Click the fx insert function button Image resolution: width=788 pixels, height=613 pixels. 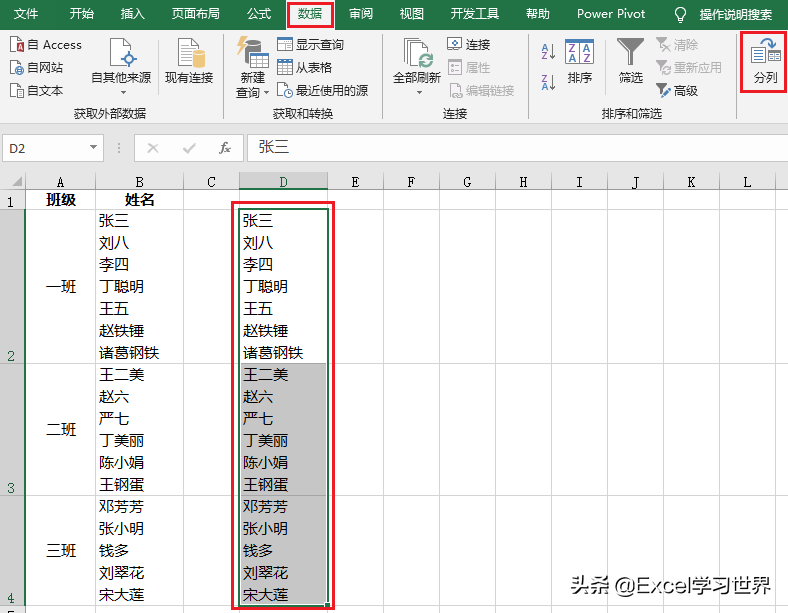(x=225, y=148)
